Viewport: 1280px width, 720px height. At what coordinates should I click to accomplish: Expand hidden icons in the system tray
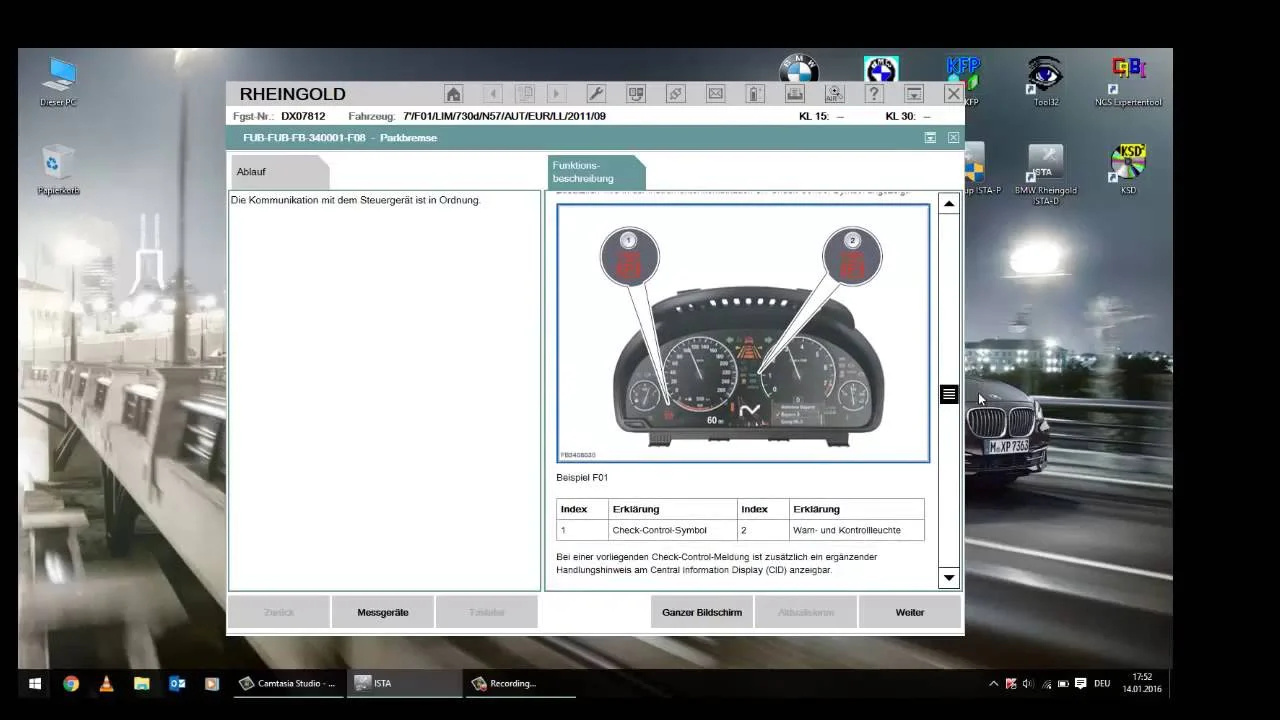(996, 684)
